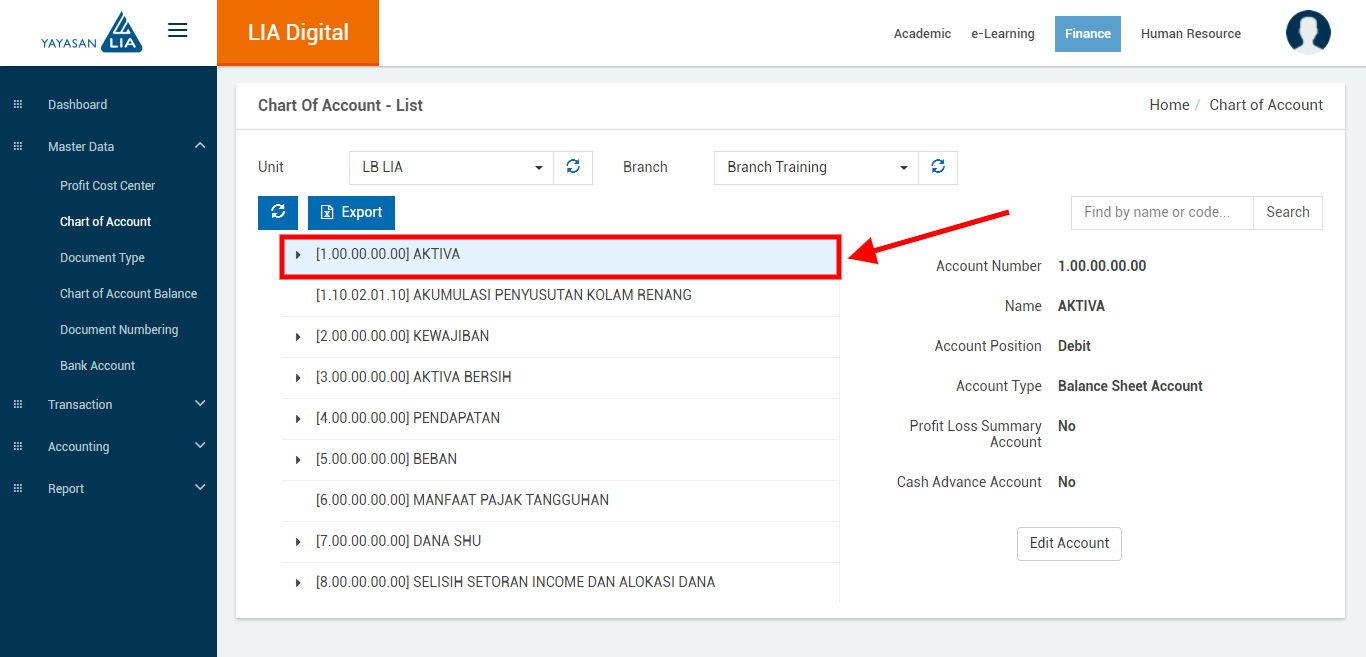Click the blue reload tree button

pyautogui.click(x=278, y=213)
